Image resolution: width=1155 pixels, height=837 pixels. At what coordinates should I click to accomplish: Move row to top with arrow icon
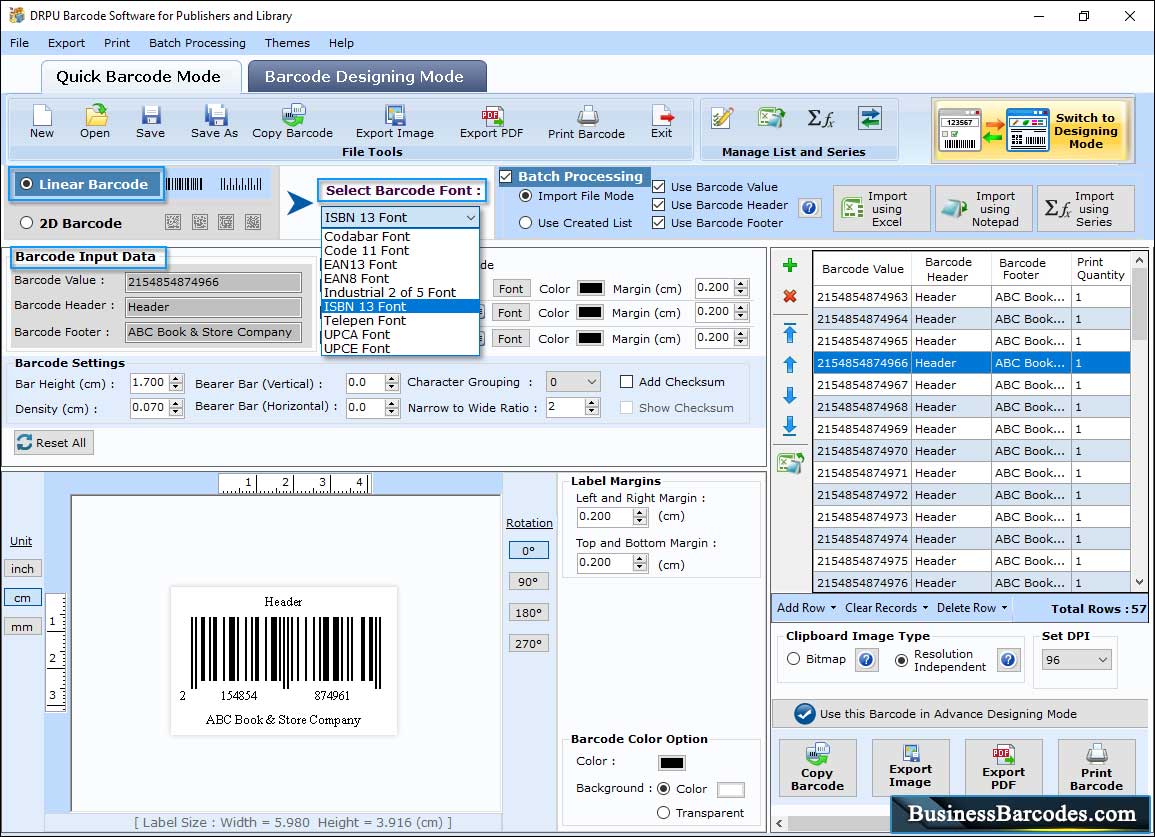pos(790,333)
